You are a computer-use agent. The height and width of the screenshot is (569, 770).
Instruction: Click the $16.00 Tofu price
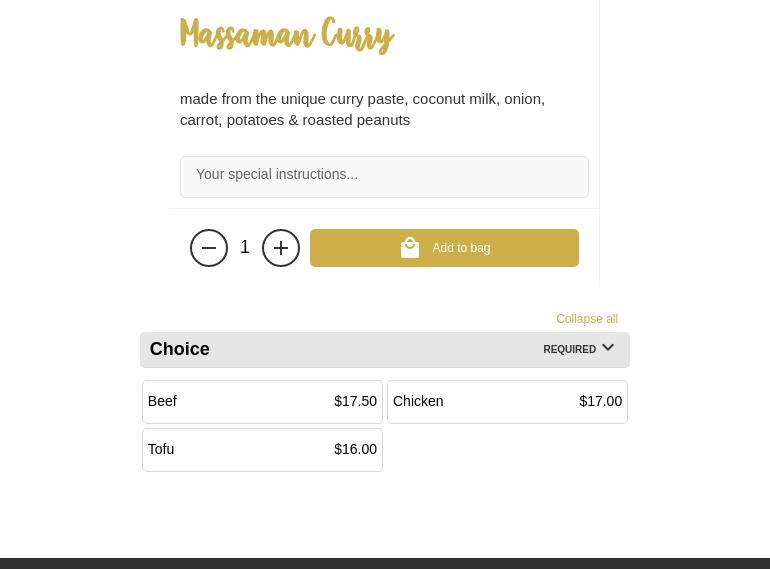[355, 450]
